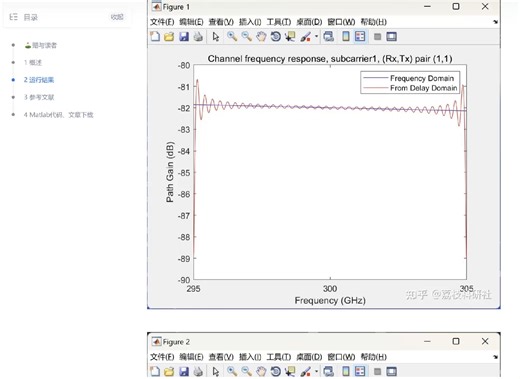Click the Frequency (GHz) axis label

click(330, 301)
